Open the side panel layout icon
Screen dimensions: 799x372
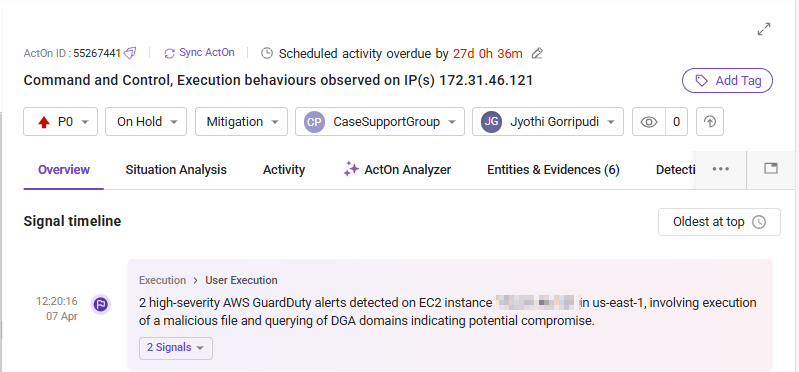point(771,169)
